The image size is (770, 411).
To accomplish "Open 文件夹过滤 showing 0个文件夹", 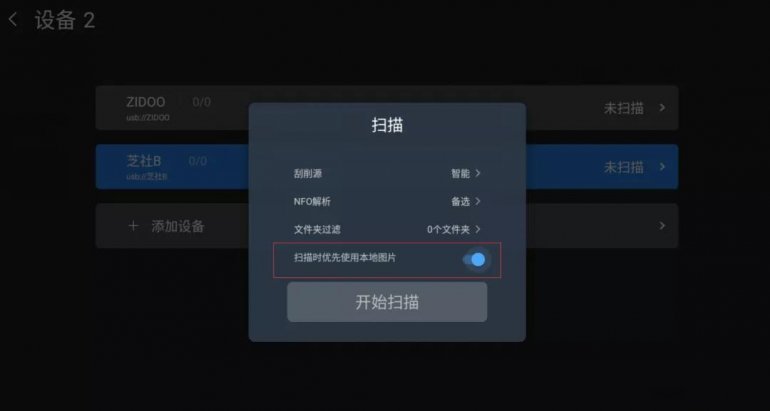I will click(x=387, y=229).
